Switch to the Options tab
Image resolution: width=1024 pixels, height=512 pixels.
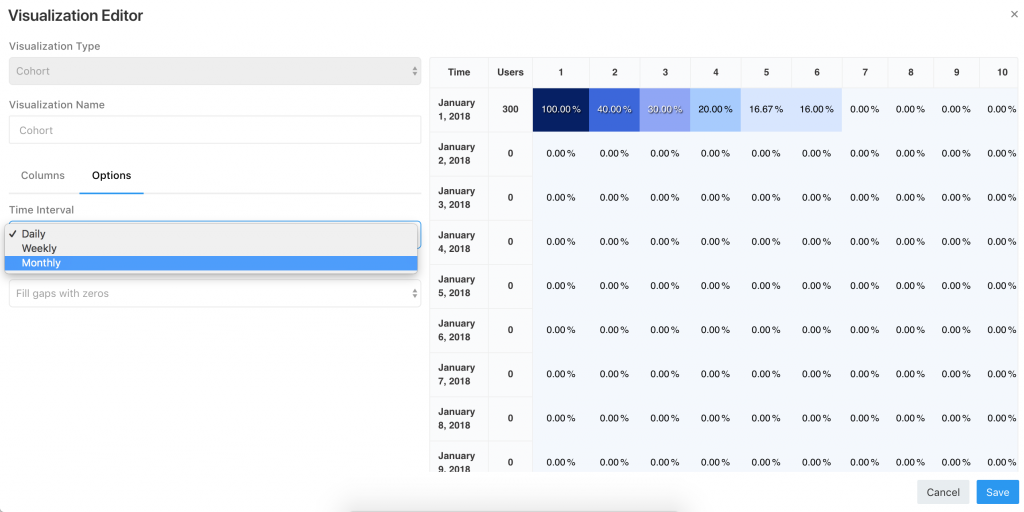click(112, 176)
